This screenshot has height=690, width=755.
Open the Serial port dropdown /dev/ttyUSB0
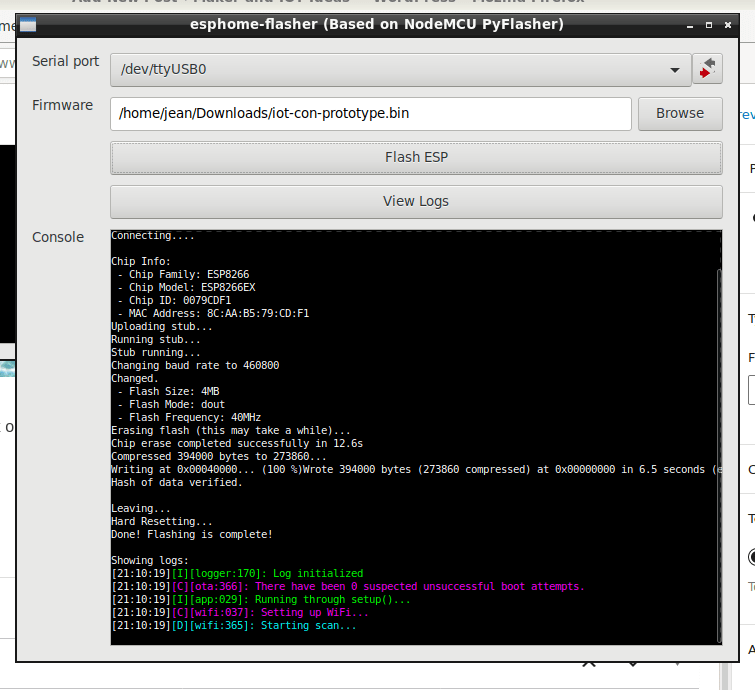401,70
